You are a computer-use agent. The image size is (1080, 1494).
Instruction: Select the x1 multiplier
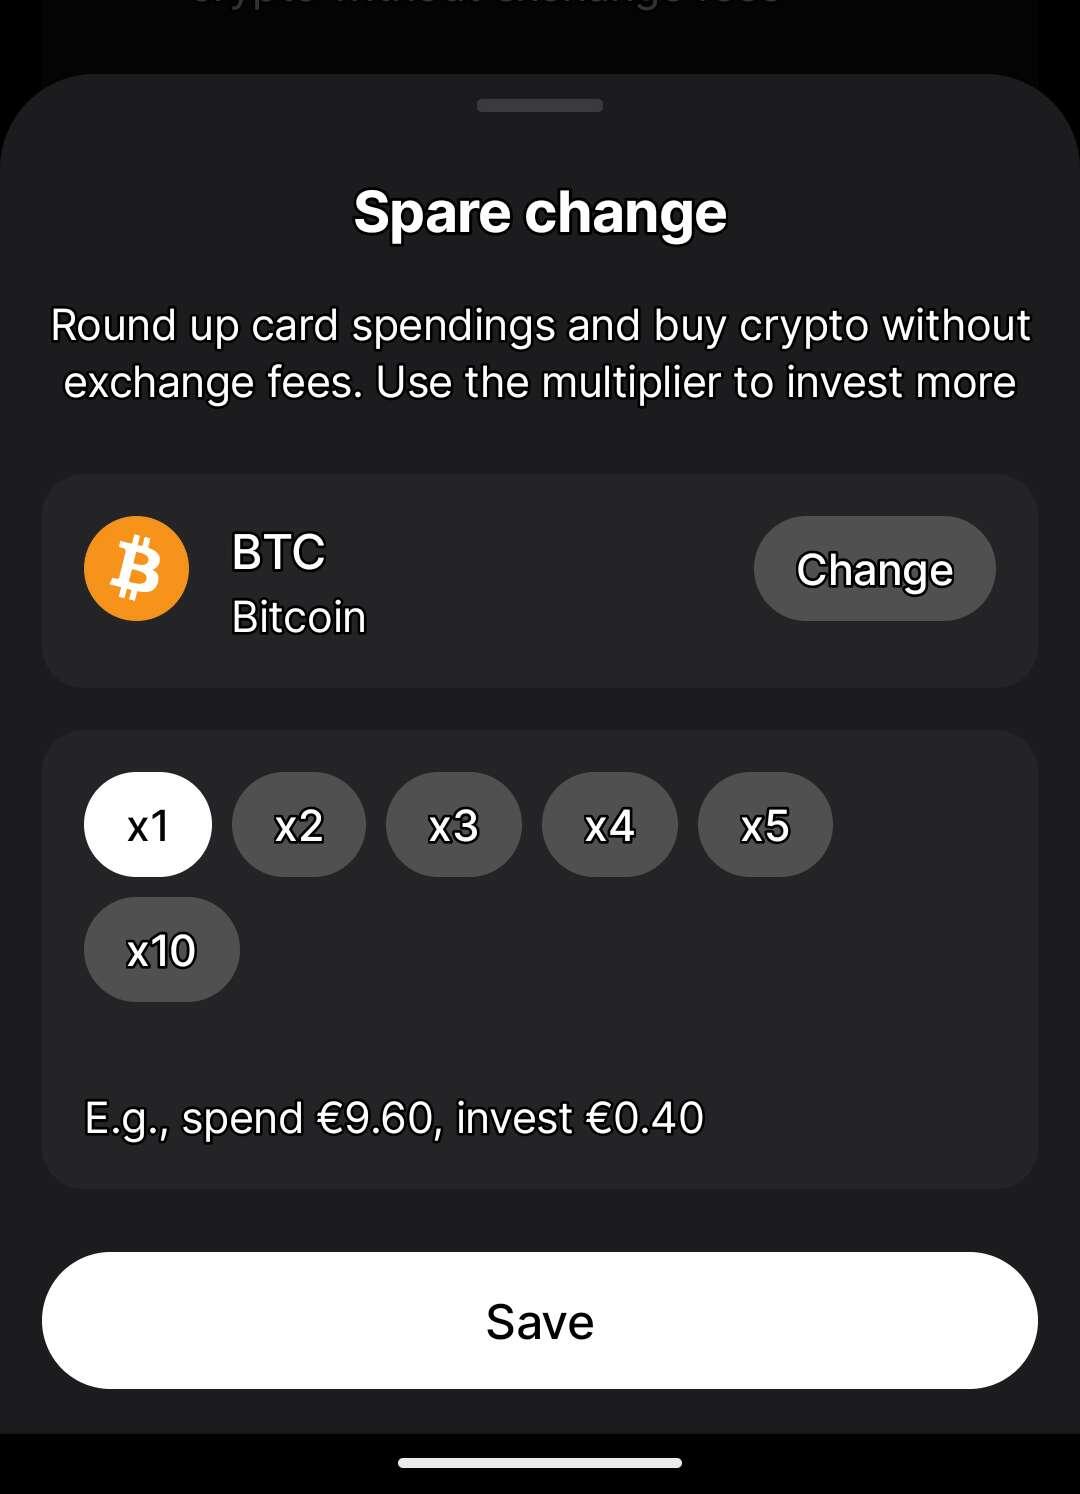point(148,825)
